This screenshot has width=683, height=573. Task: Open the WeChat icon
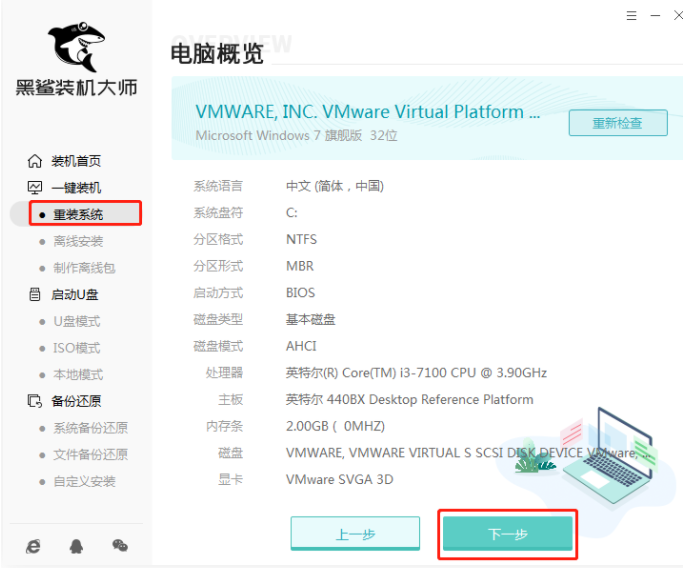tap(120, 545)
